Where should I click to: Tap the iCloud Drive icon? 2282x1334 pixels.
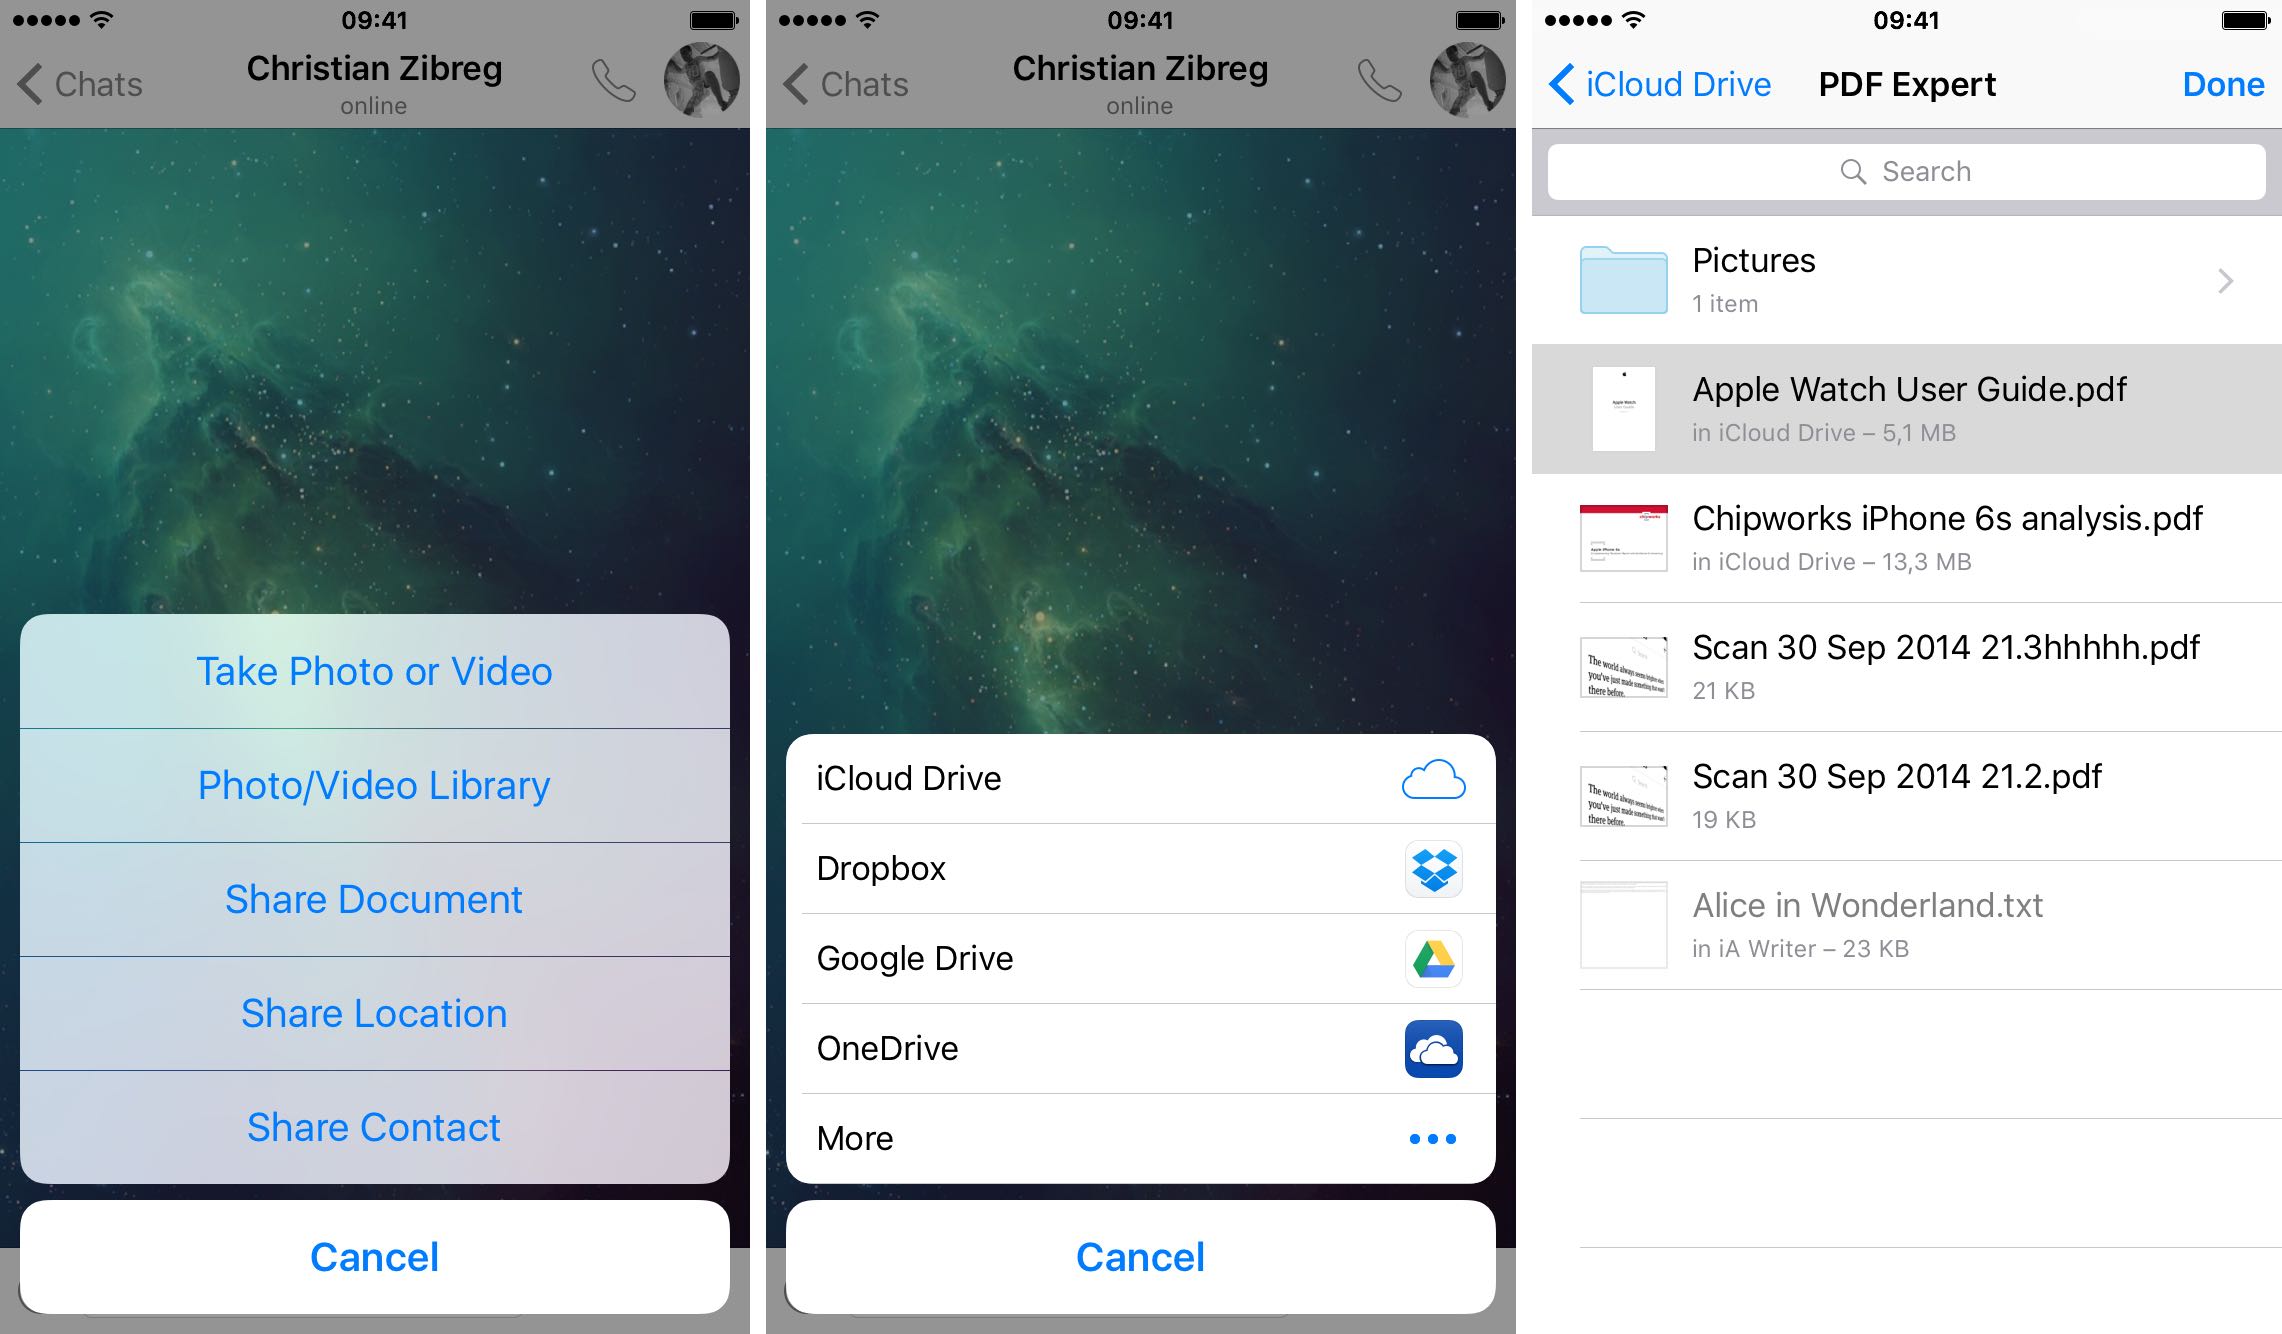coord(1432,778)
